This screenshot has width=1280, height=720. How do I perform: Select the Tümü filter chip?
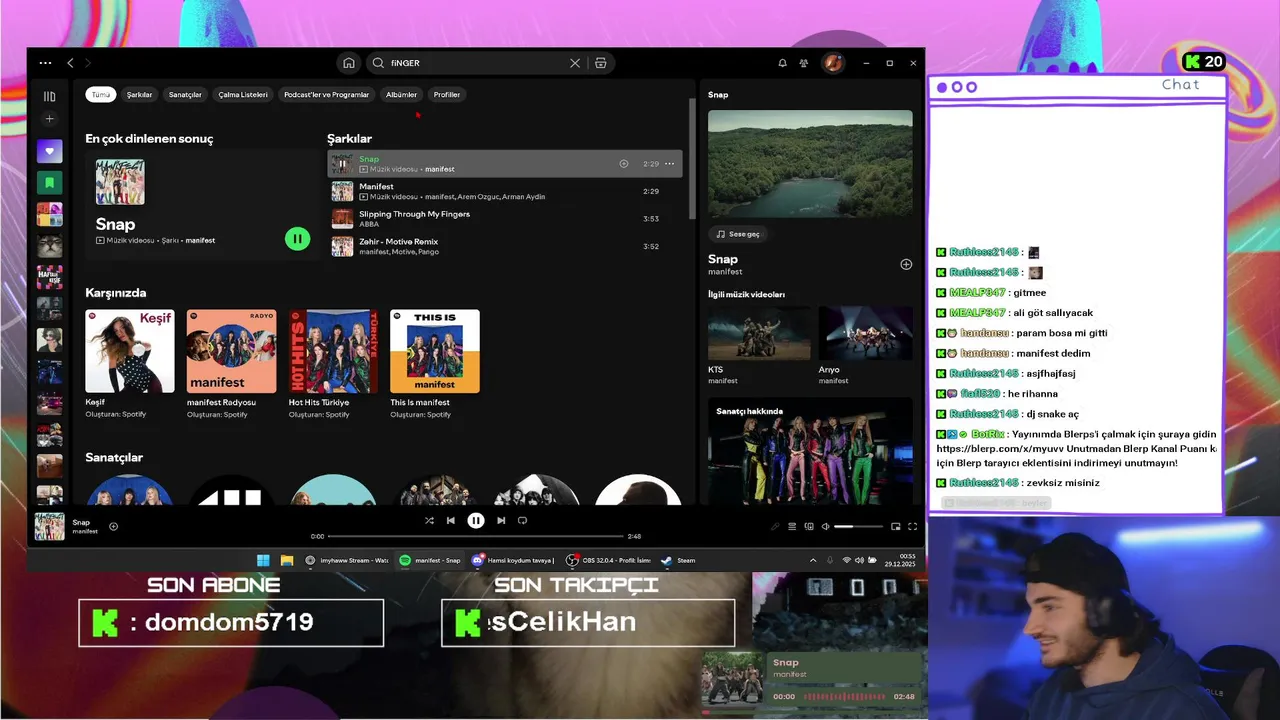tap(100, 95)
